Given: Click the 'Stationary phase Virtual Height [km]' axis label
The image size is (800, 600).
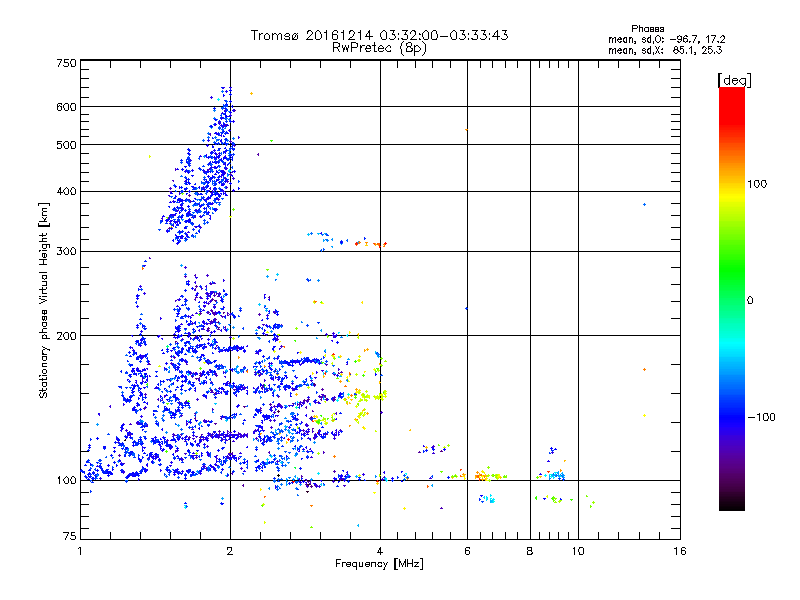Looking at the screenshot, I should pos(44,301).
